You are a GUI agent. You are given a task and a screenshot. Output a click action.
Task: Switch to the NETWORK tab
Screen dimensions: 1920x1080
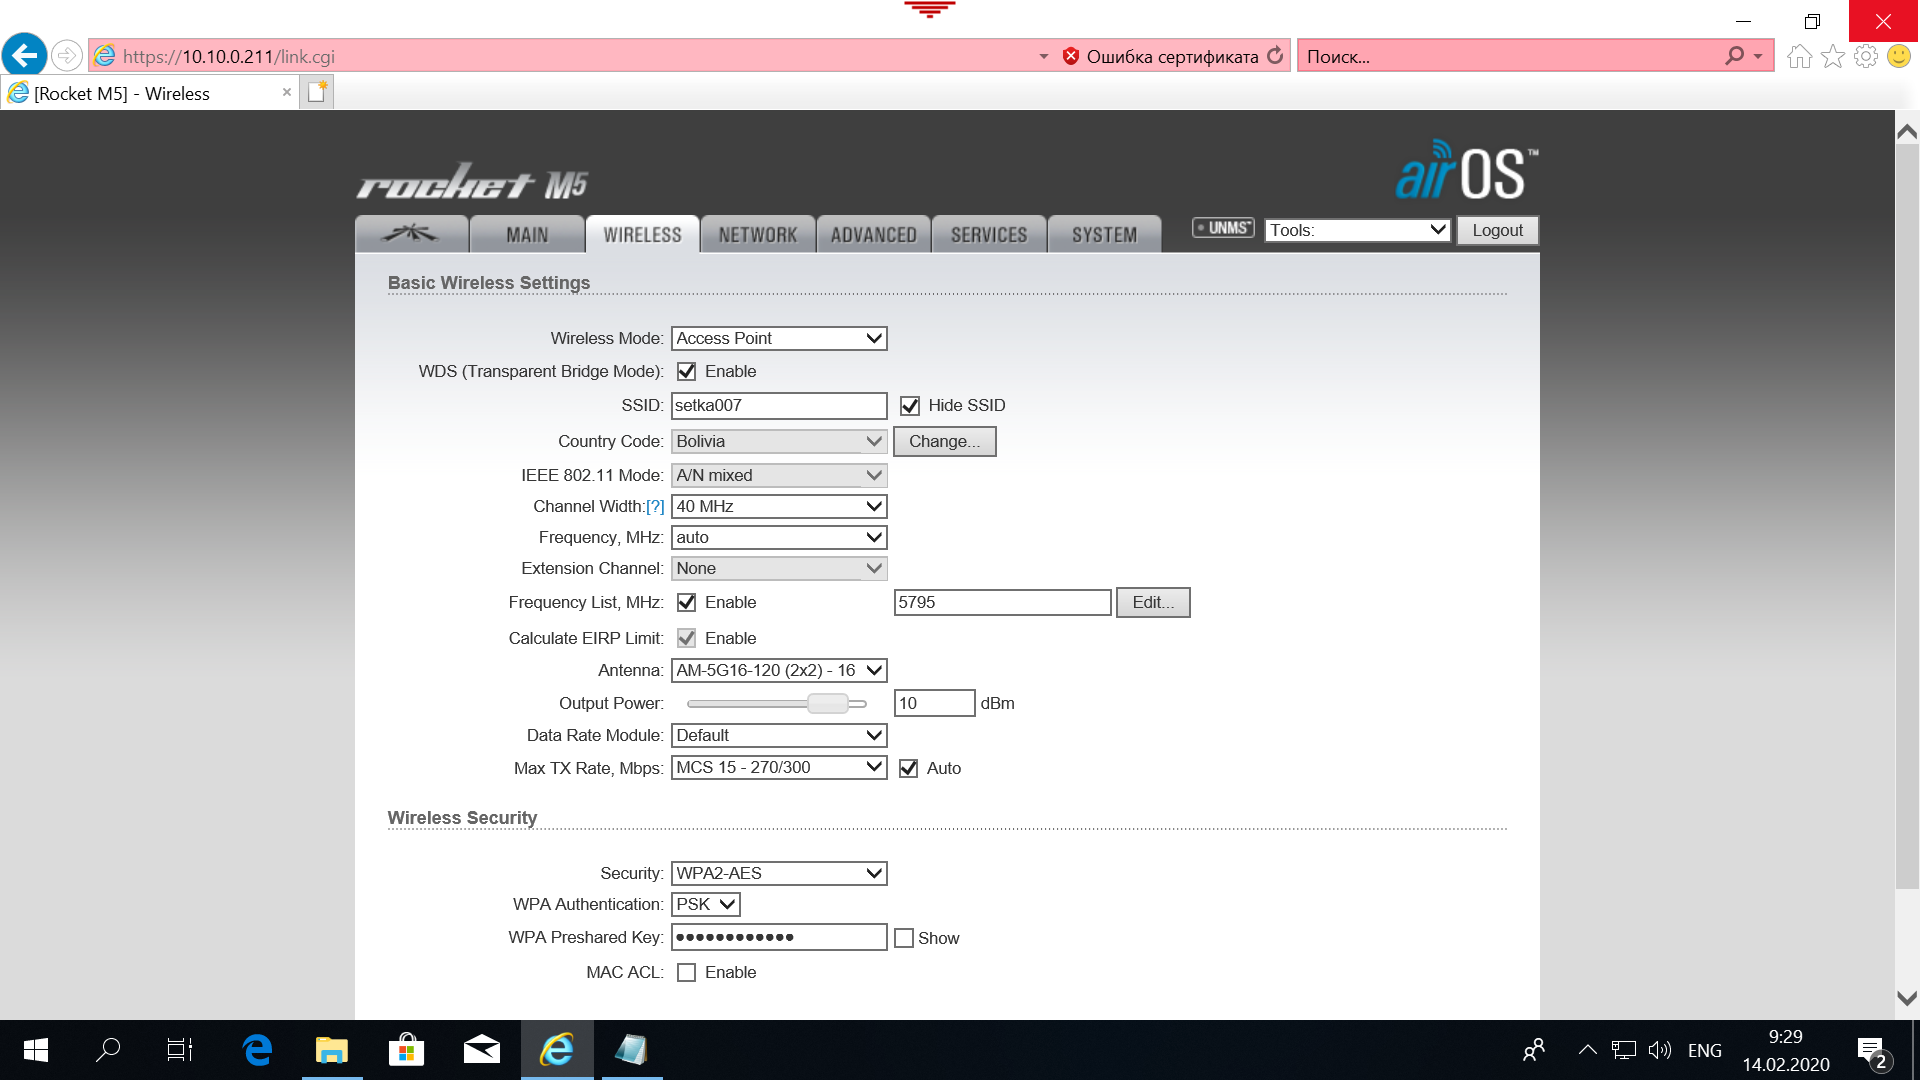pos(757,235)
